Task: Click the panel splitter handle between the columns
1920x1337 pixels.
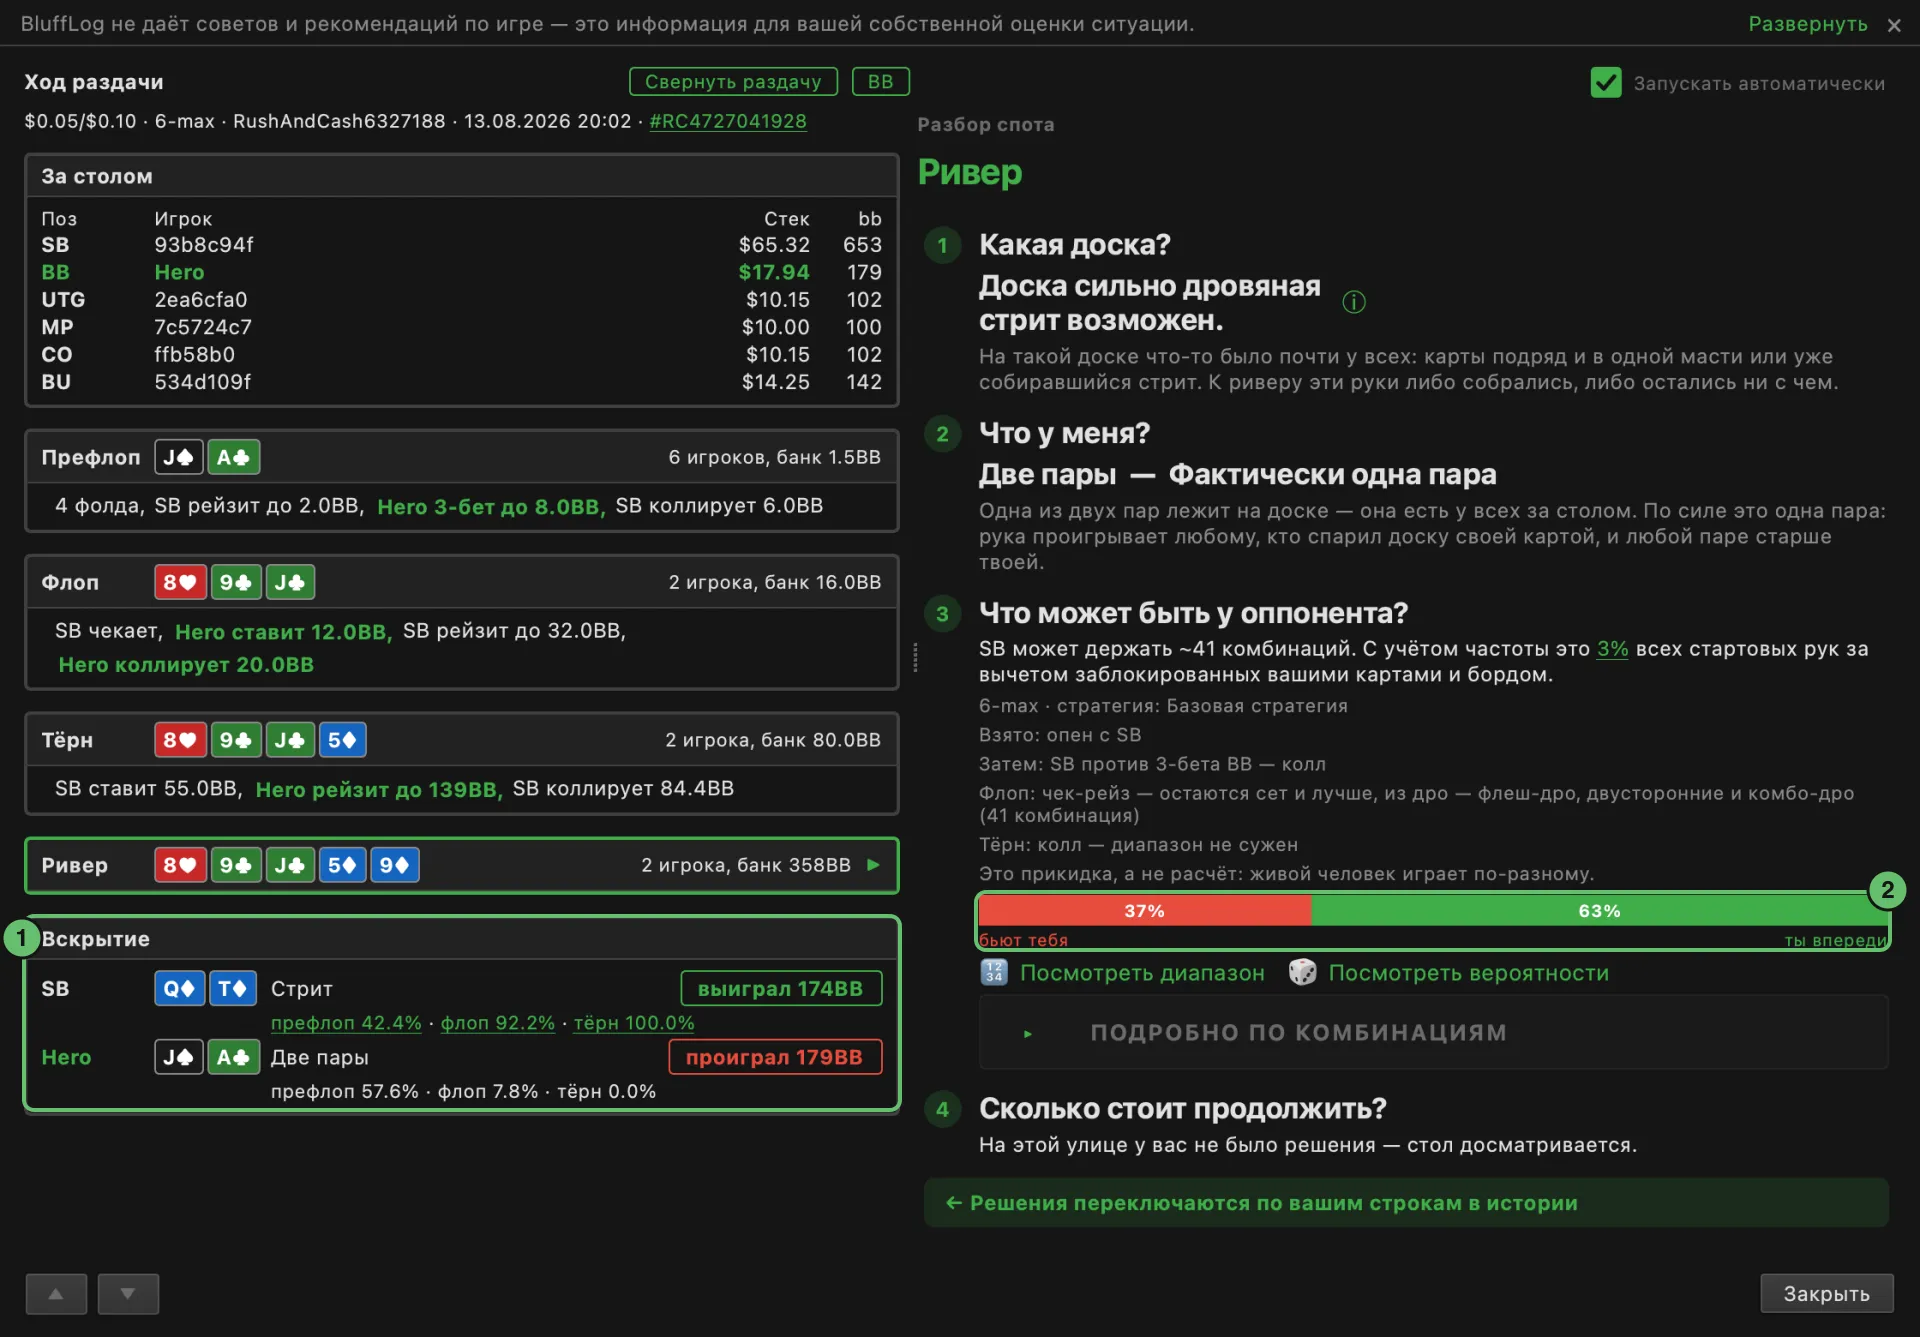Action: pos(915,657)
